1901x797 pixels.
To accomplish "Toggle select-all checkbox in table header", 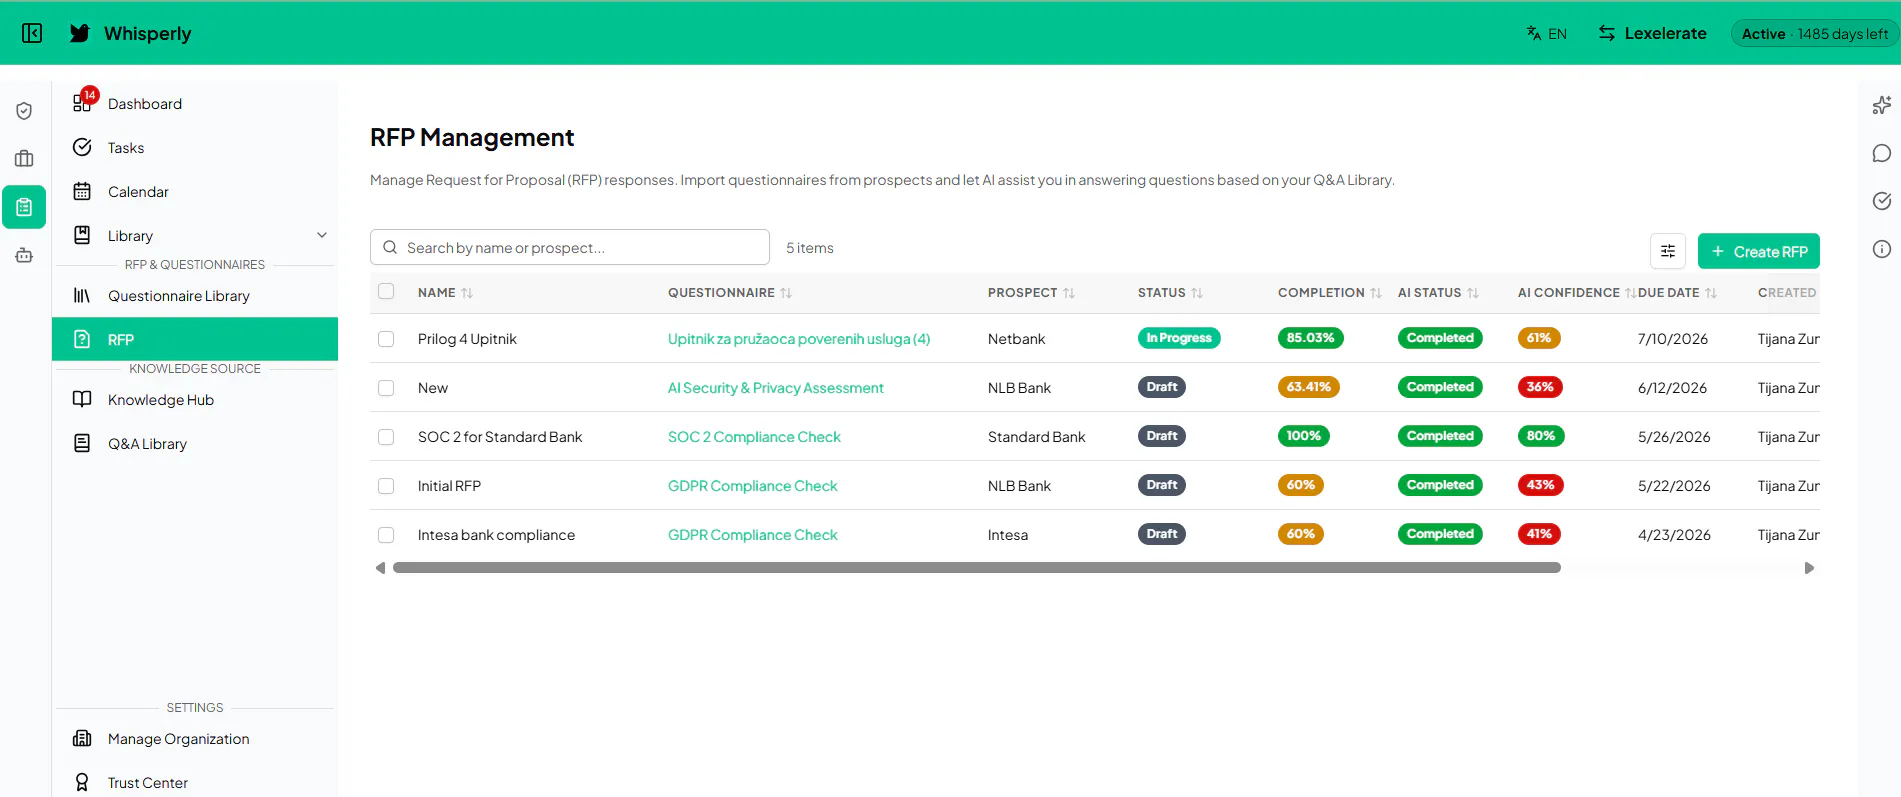I will pyautogui.click(x=386, y=292).
